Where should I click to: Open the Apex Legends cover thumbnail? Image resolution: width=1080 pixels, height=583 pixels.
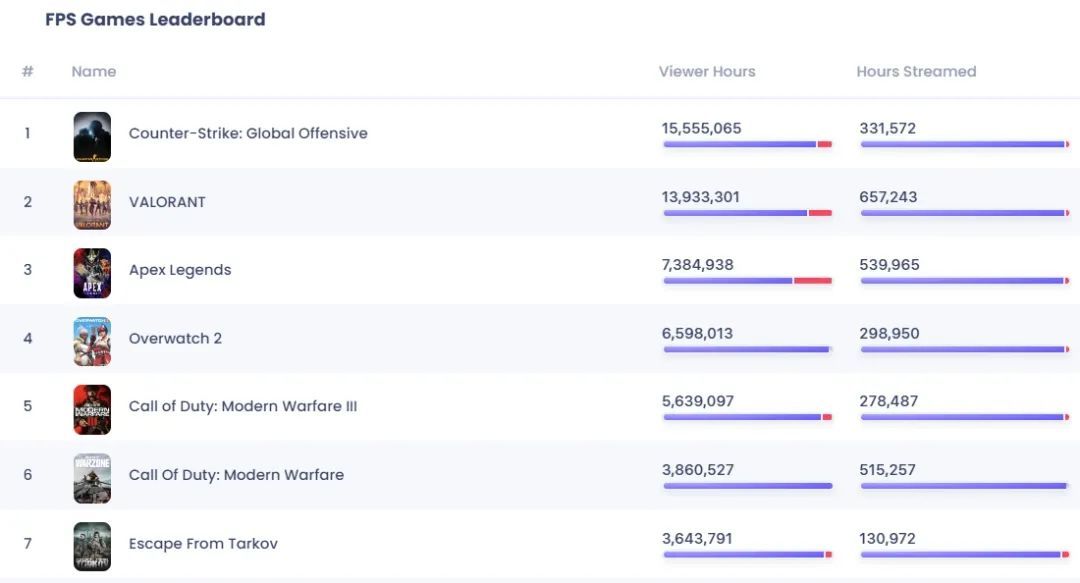coord(92,273)
